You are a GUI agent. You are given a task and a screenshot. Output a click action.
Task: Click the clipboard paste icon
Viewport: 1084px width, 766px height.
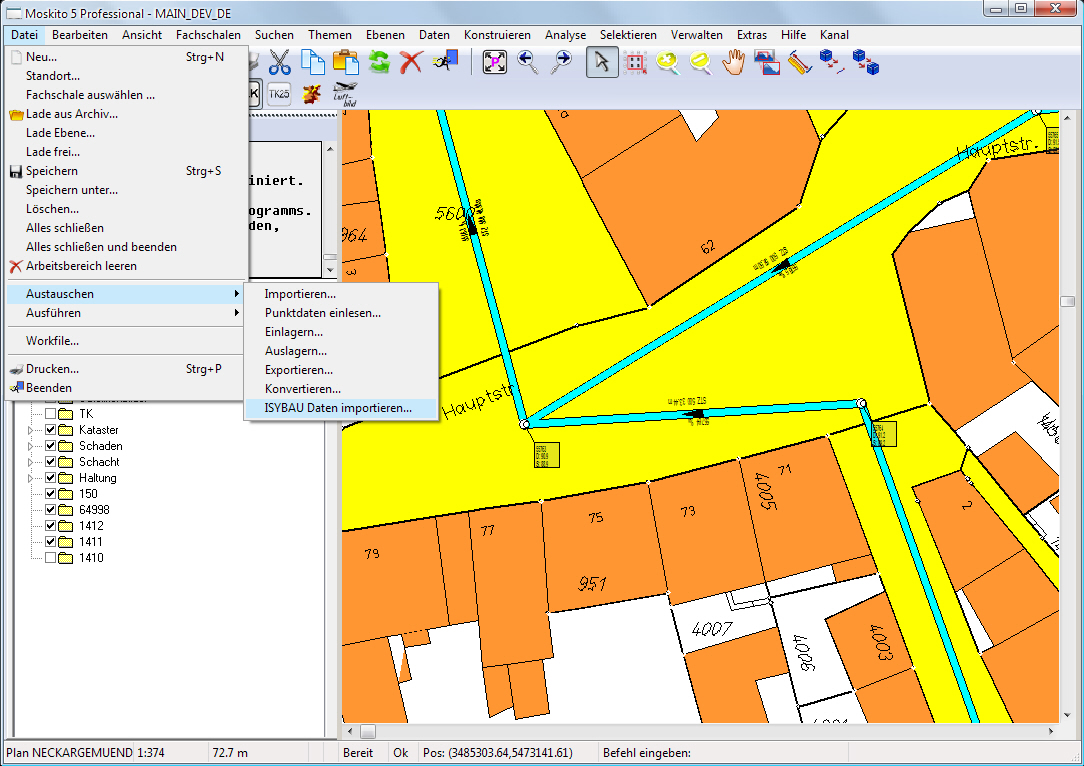click(x=346, y=62)
